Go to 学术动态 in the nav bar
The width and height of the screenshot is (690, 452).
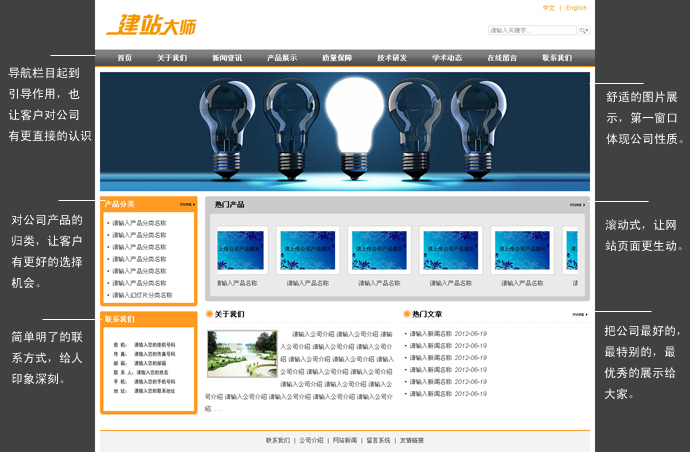447,58
